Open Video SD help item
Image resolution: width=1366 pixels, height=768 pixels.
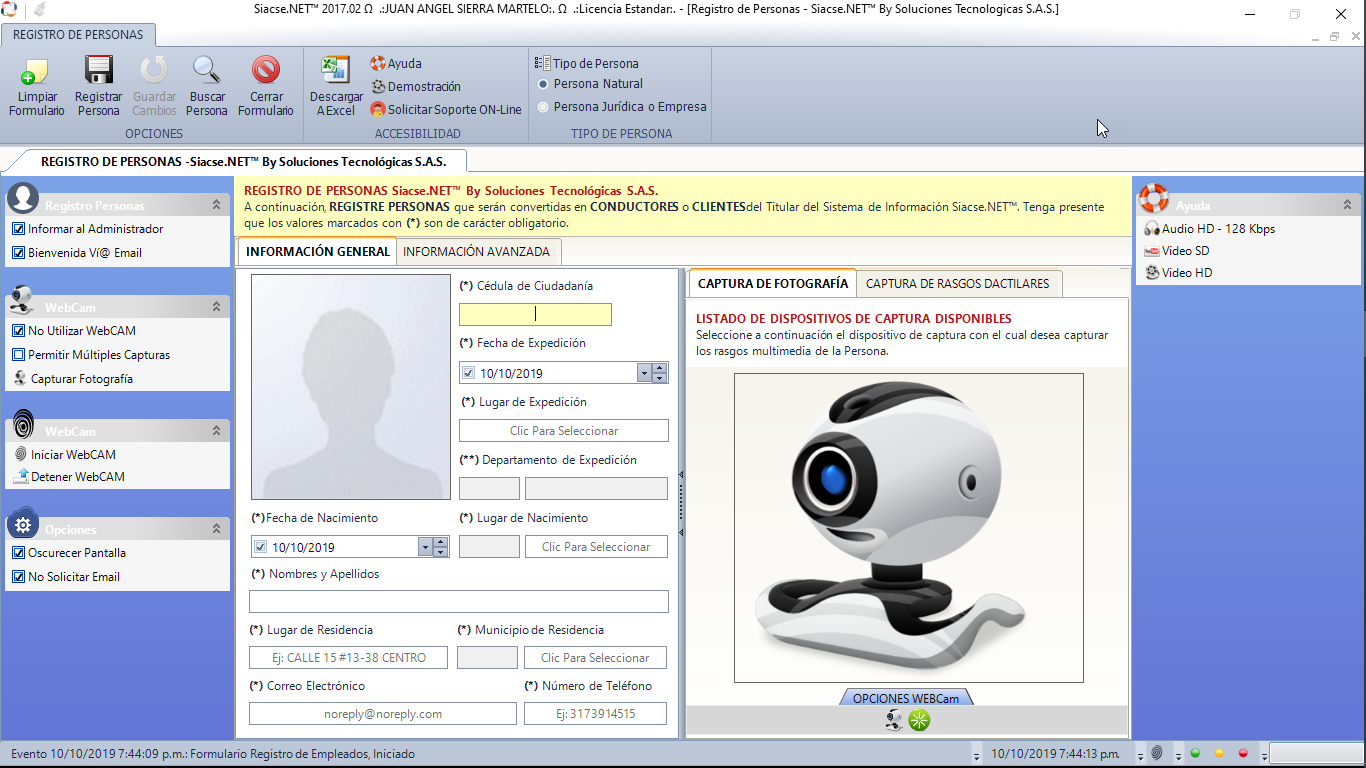pyautogui.click(x=1177, y=251)
